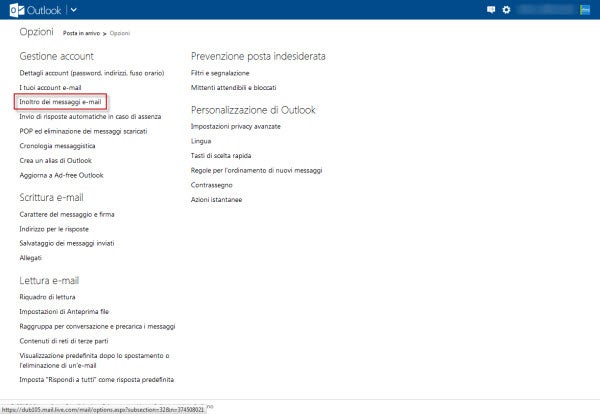The height and width of the screenshot is (414, 600).
Task: Open the settings gear icon
Action: point(506,10)
